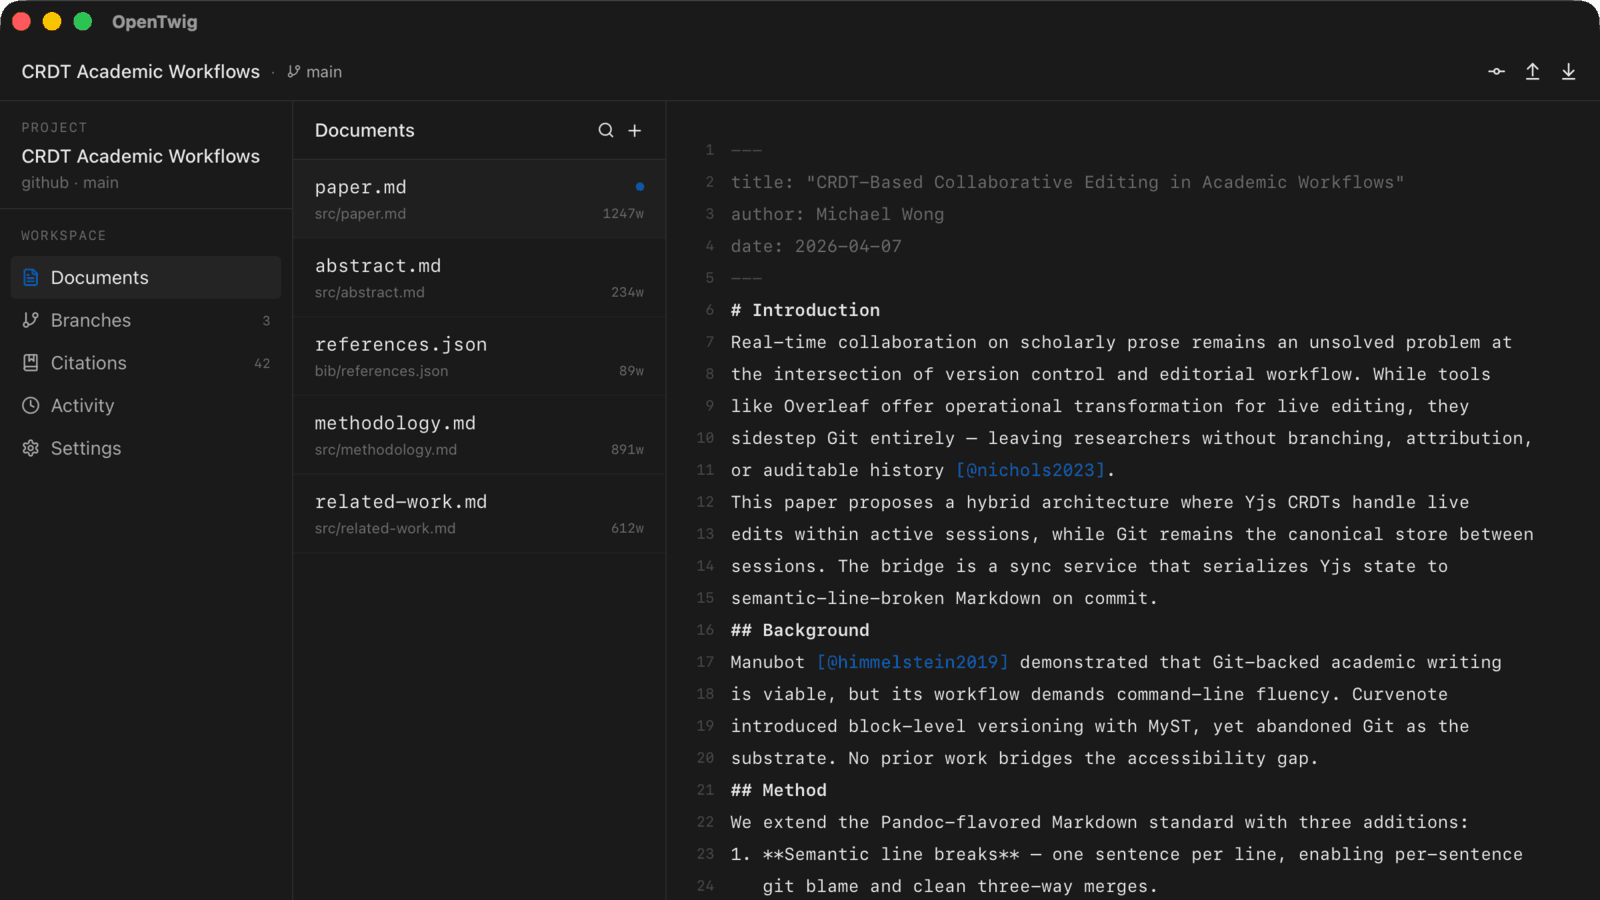
Task: Show the Activity section
Action: pos(146,406)
